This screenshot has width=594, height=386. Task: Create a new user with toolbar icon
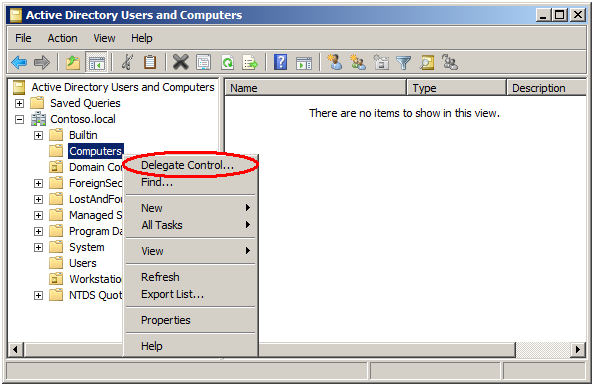pyautogui.click(x=335, y=62)
